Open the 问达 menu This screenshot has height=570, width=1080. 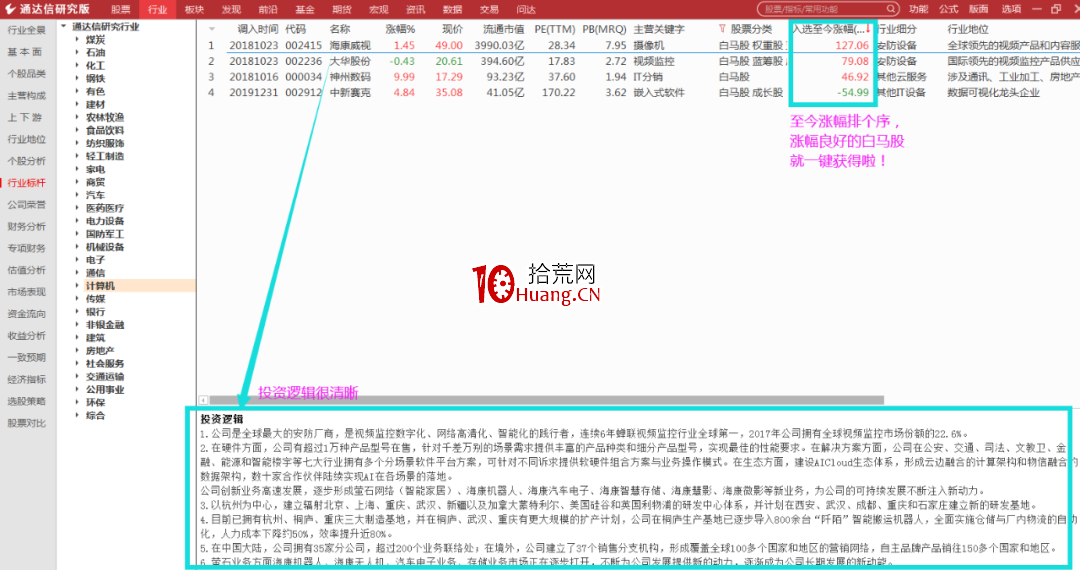pos(526,9)
